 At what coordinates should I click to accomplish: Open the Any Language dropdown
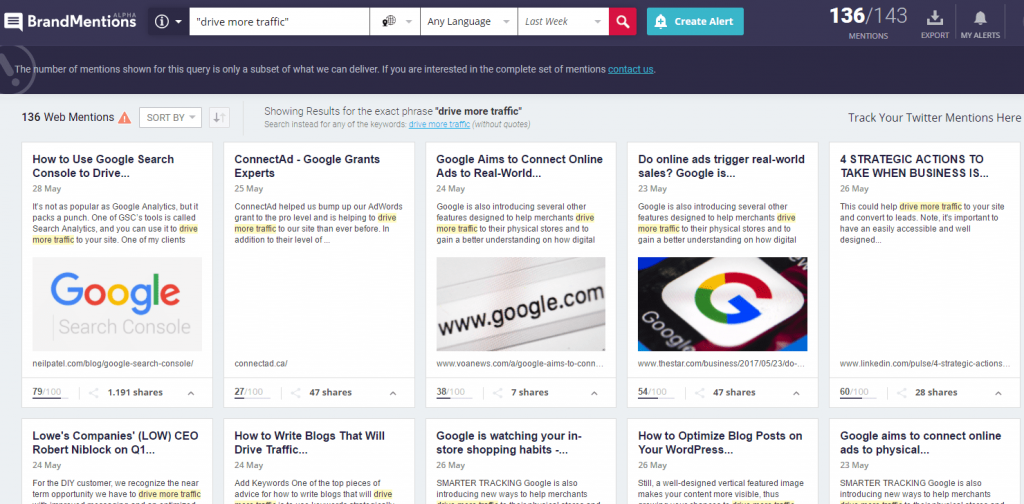pos(467,21)
